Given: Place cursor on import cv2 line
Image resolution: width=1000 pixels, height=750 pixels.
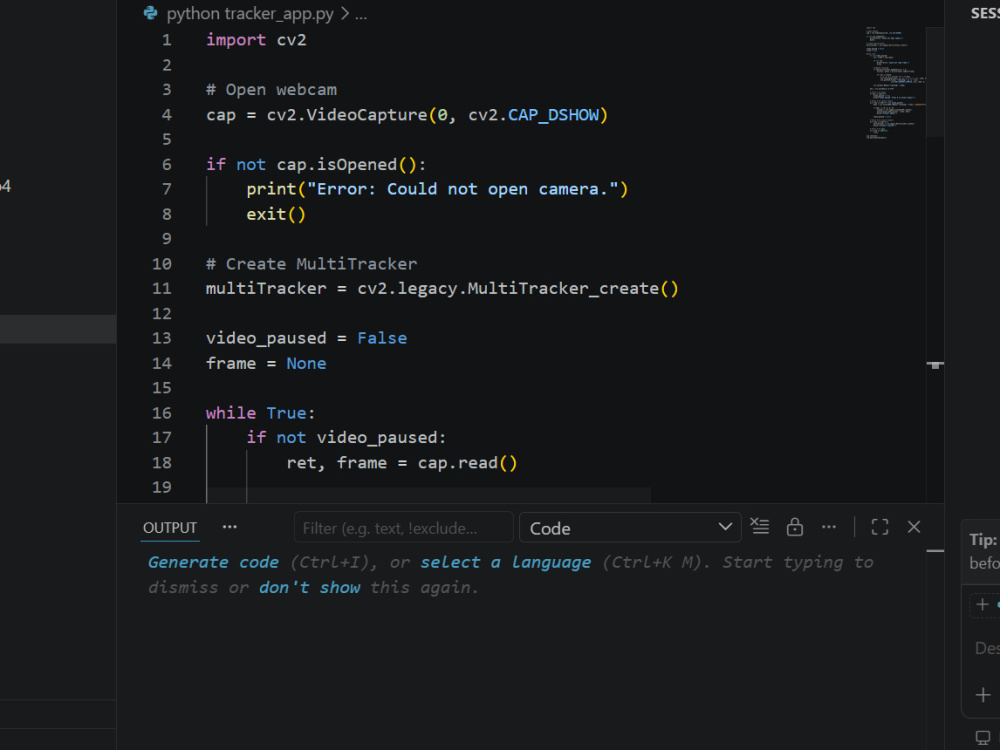Looking at the screenshot, I should tap(256, 40).
